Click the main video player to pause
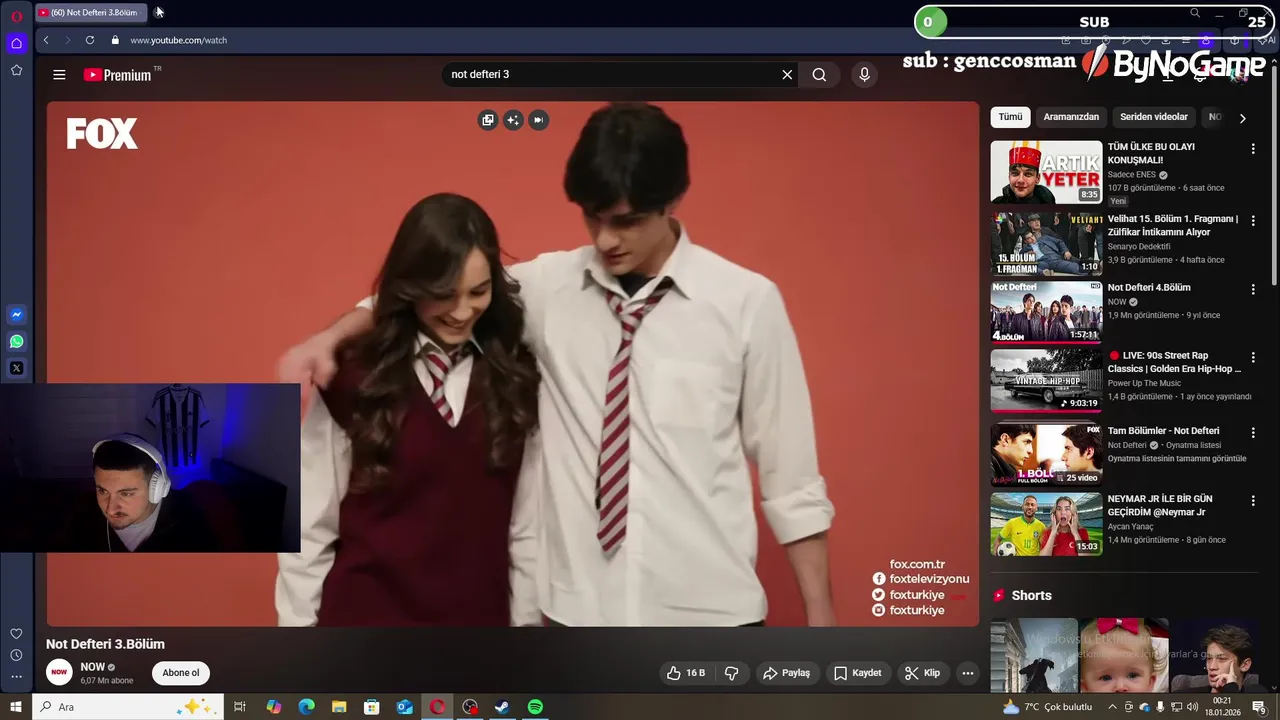This screenshot has height=720, width=1280. pyautogui.click(x=513, y=364)
